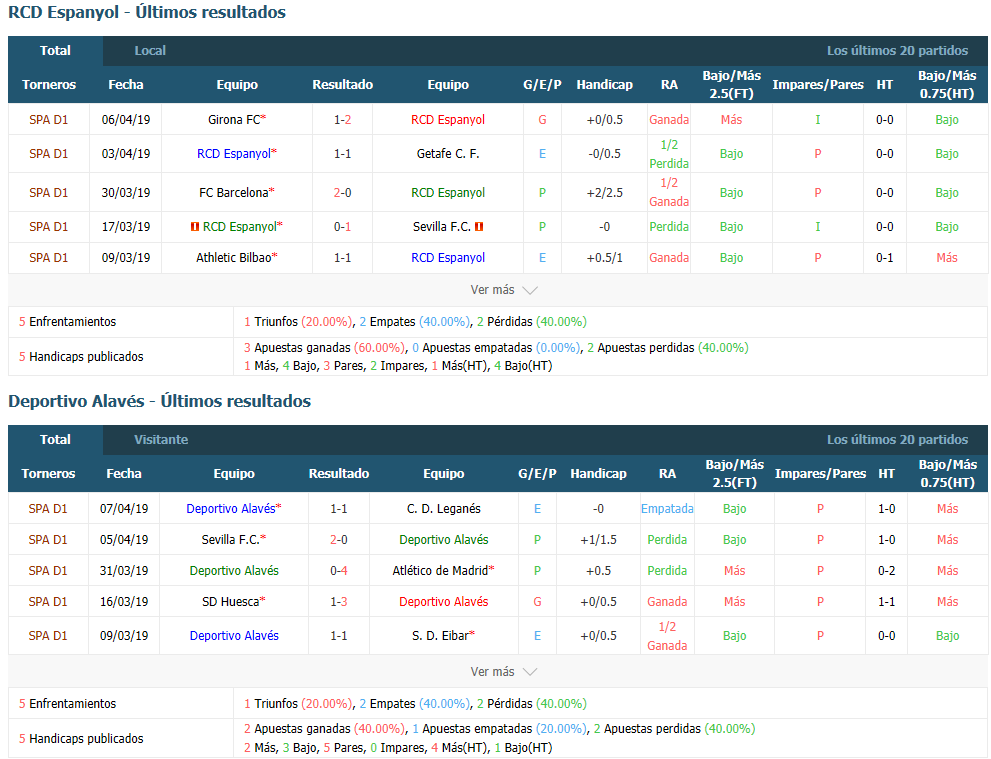This screenshot has height=759, width=991.
Task: Open the Getafe C. F. team link
Action: pos(448,154)
